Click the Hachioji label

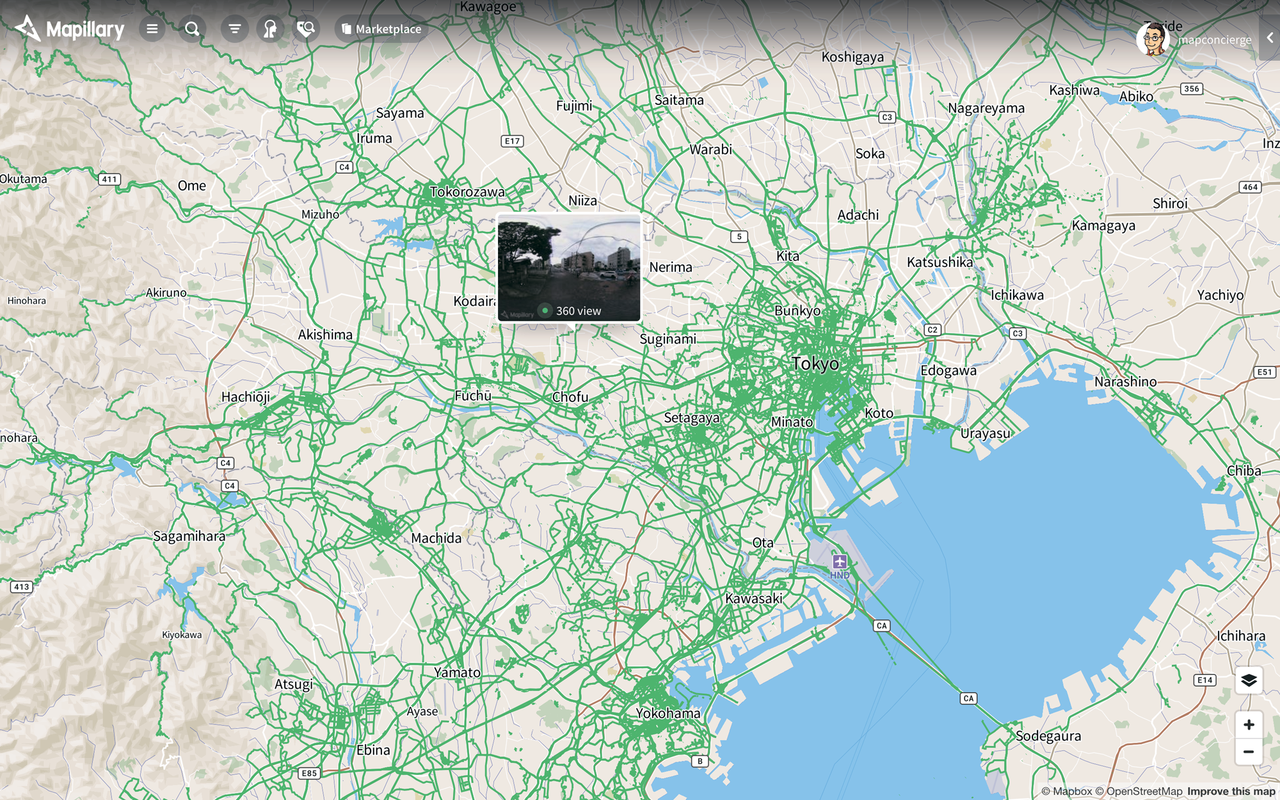coord(246,397)
